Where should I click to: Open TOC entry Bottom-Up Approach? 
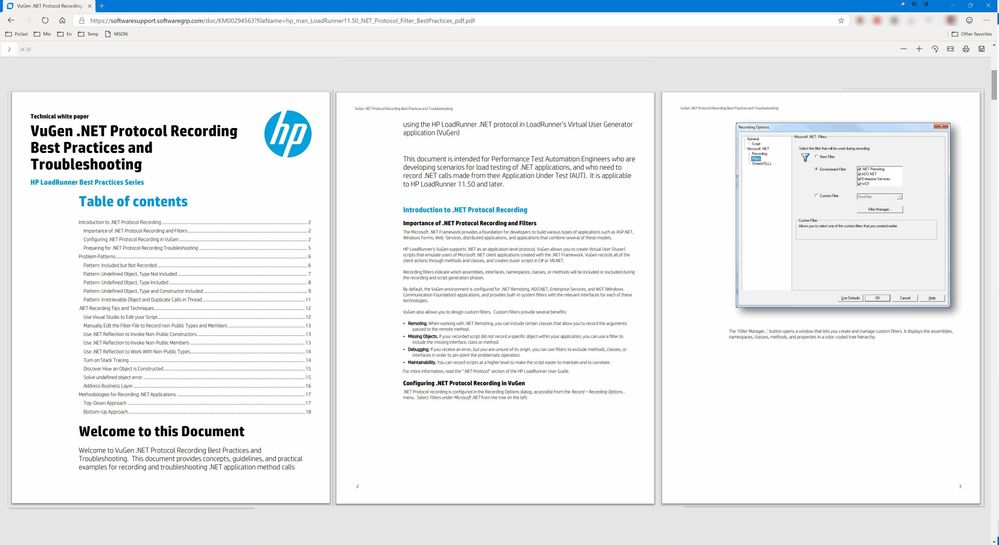click(197, 412)
